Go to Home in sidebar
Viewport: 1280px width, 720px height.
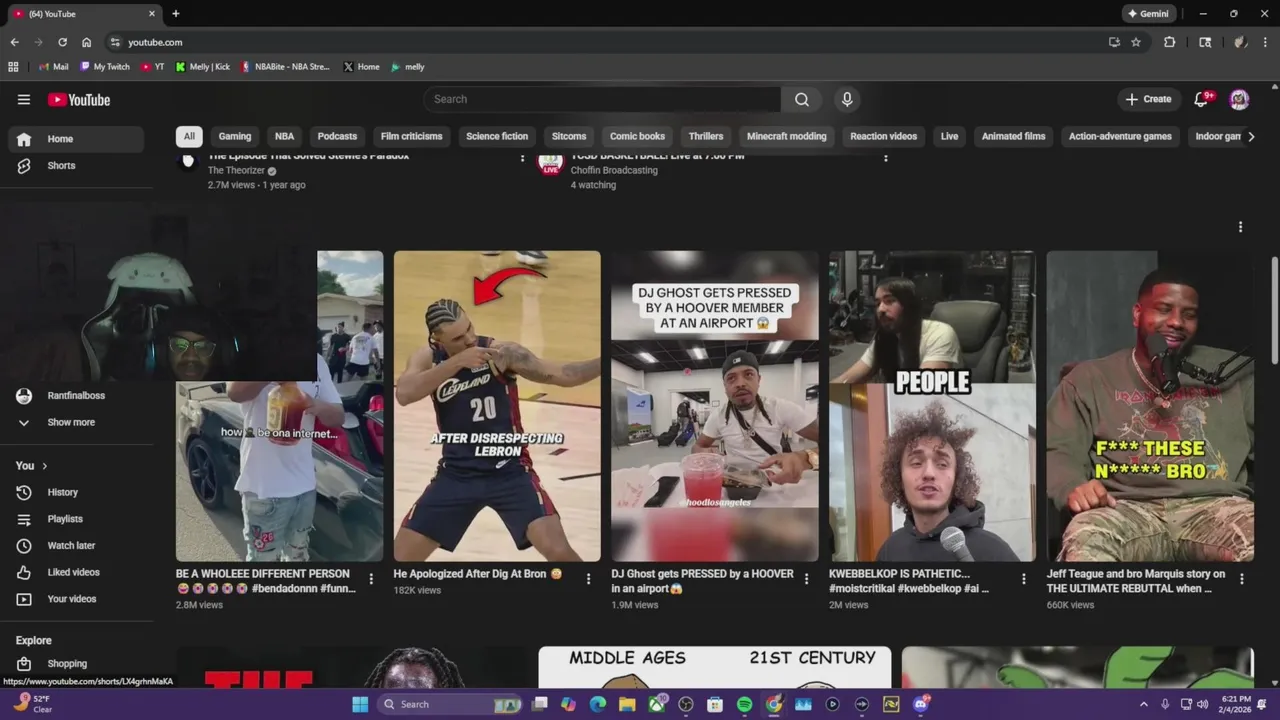click(x=76, y=139)
